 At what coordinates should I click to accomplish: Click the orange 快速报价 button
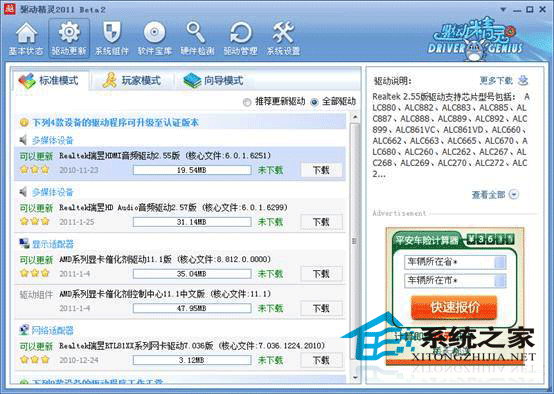pos(454,307)
